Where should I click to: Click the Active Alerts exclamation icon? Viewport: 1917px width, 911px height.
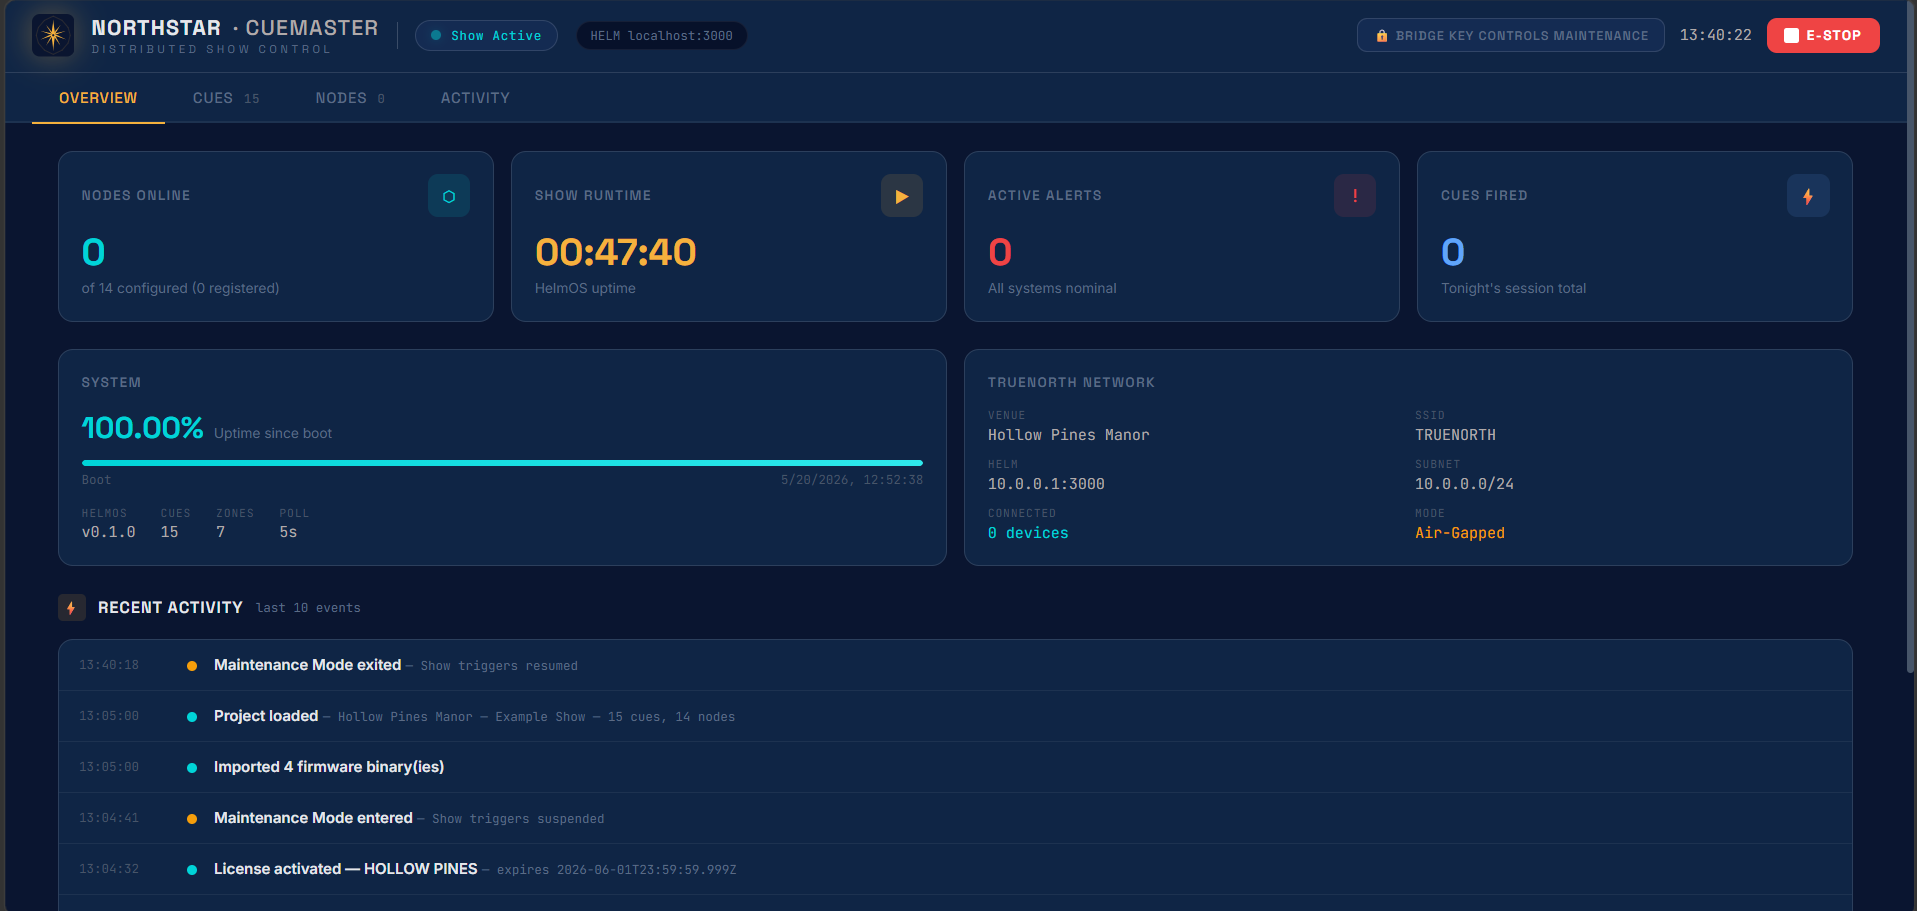(1355, 196)
